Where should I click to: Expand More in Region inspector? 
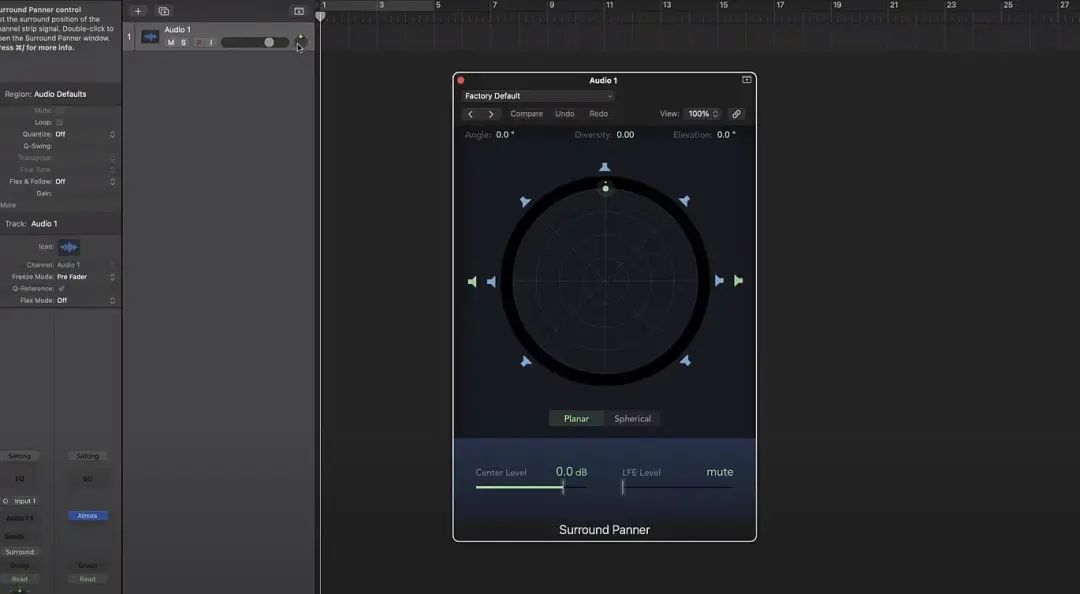pos(8,205)
